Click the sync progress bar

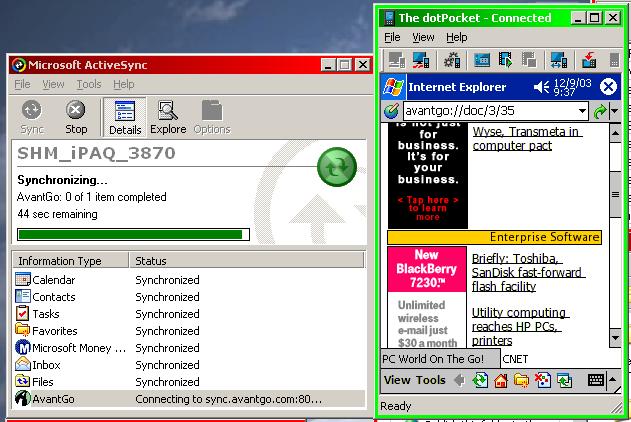[133, 235]
